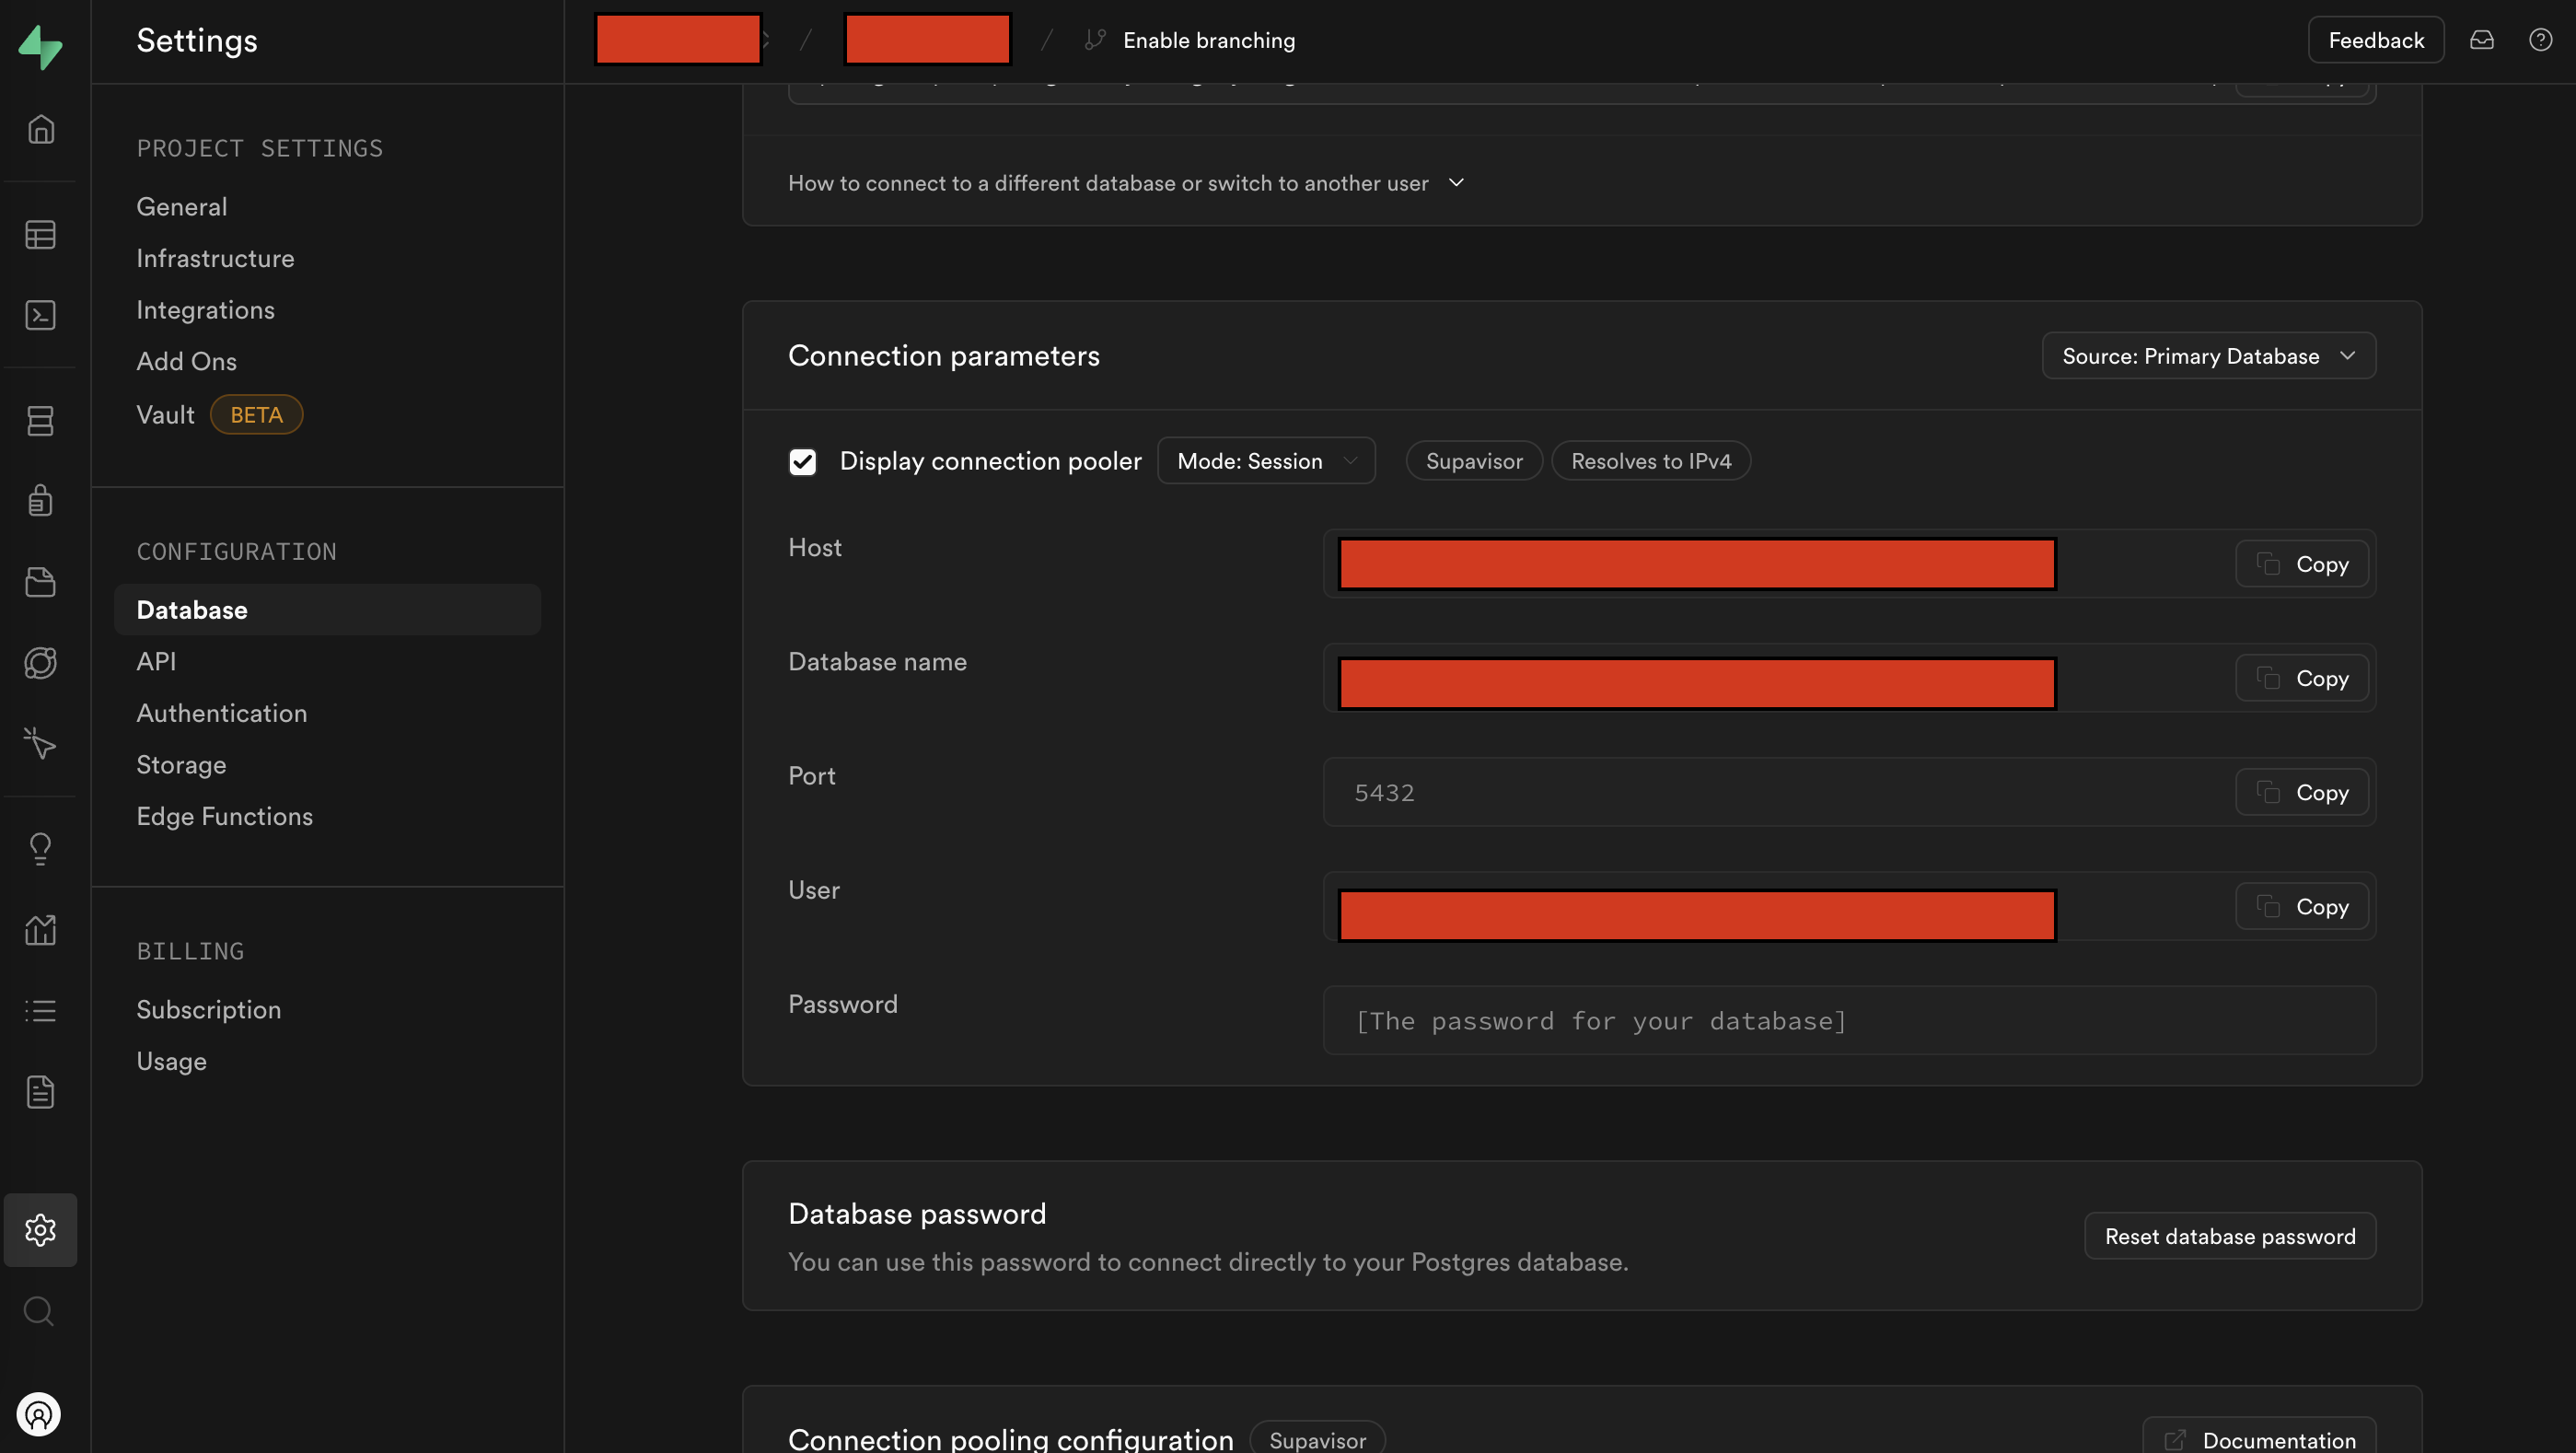Open the SQL Editor terminal icon

[x=40, y=315]
